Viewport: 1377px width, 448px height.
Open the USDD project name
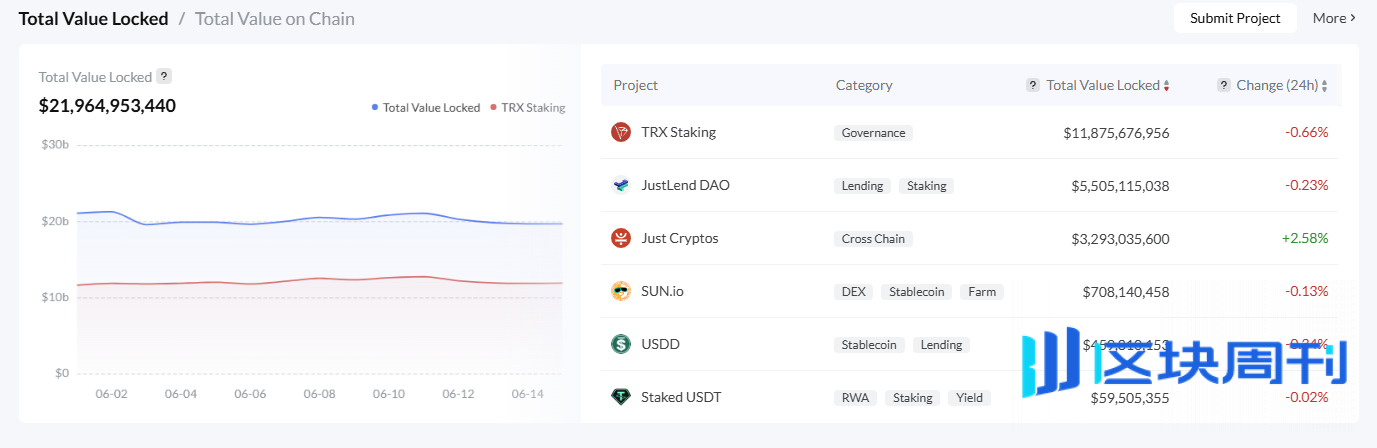click(x=661, y=344)
